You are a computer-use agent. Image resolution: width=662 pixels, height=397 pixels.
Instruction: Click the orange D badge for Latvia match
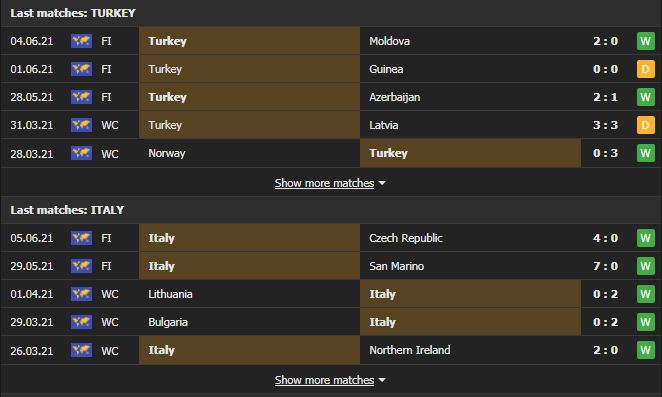(x=646, y=125)
